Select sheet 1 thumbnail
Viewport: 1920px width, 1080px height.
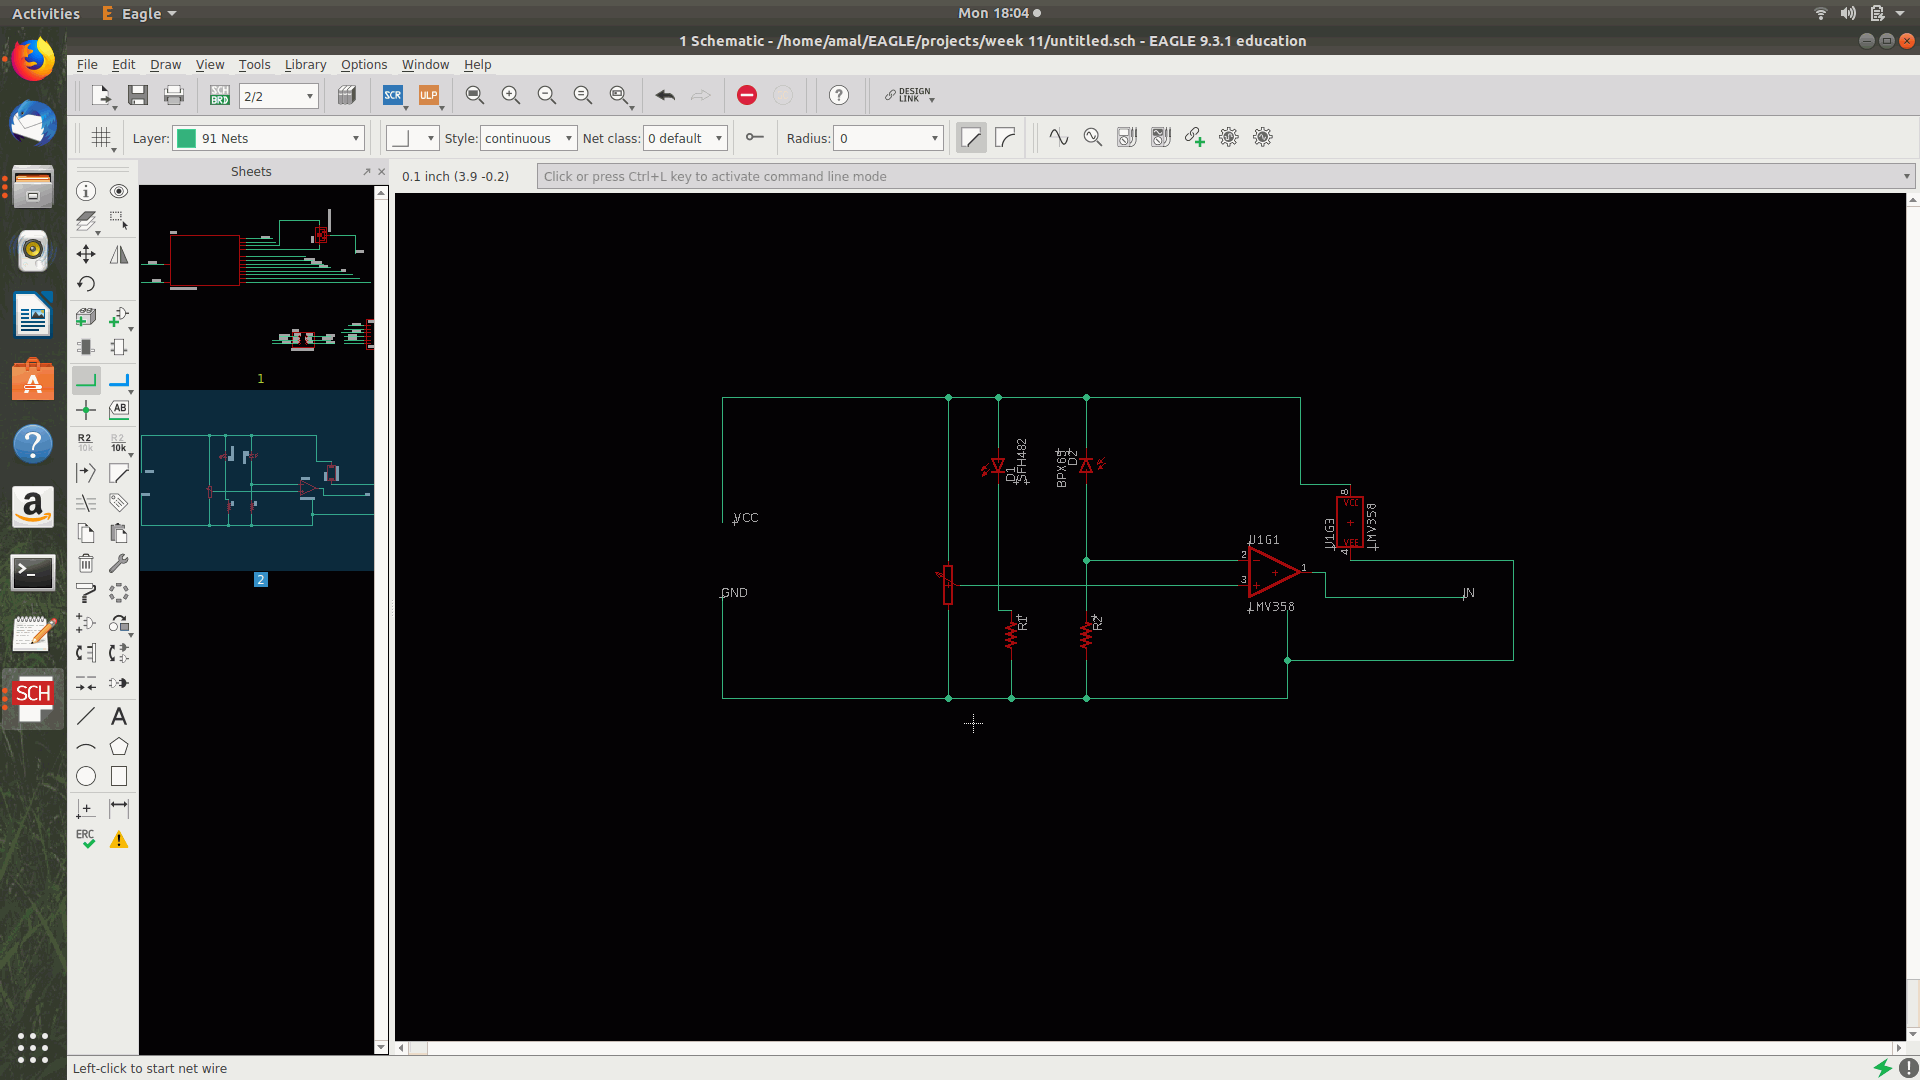(x=257, y=280)
